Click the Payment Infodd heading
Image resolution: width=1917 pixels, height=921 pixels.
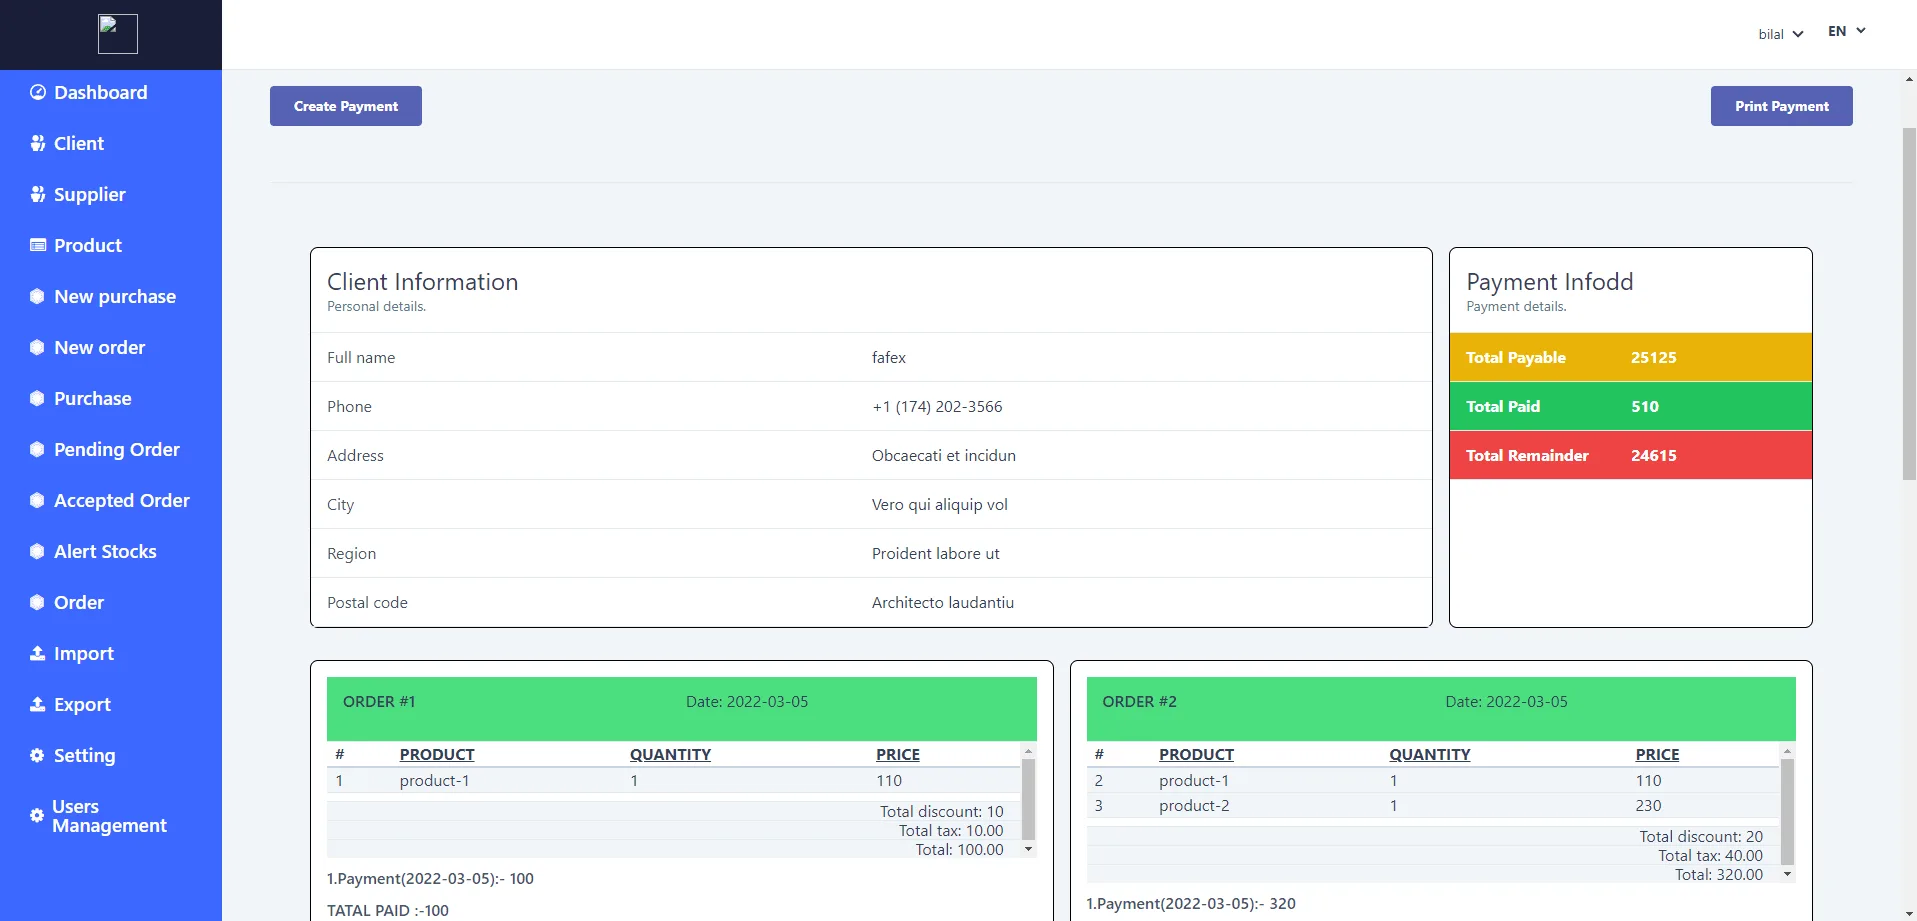coord(1550,282)
